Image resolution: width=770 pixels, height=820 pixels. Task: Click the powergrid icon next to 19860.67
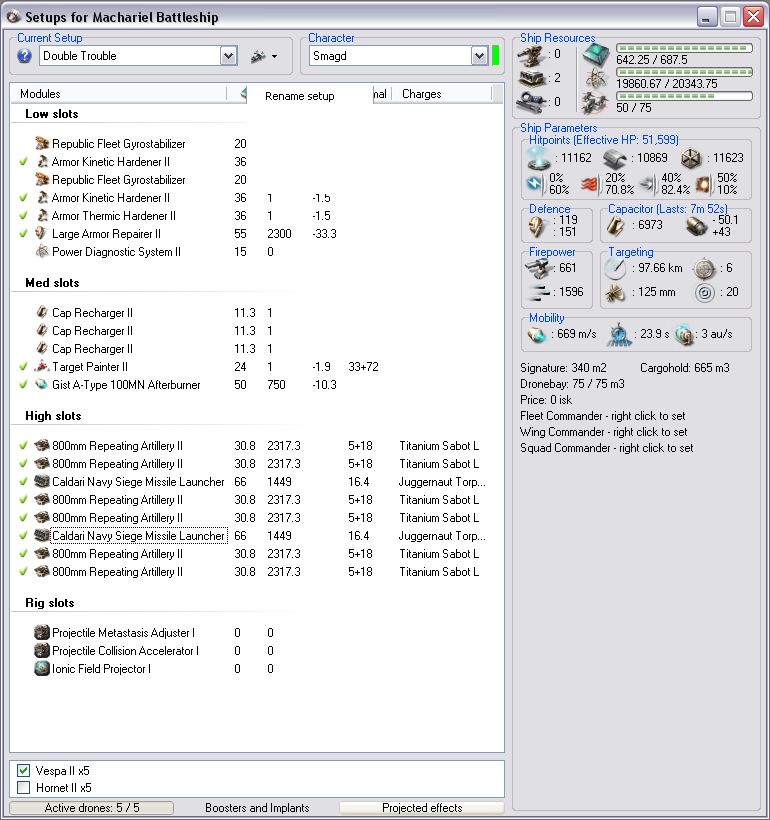pyautogui.click(x=596, y=79)
